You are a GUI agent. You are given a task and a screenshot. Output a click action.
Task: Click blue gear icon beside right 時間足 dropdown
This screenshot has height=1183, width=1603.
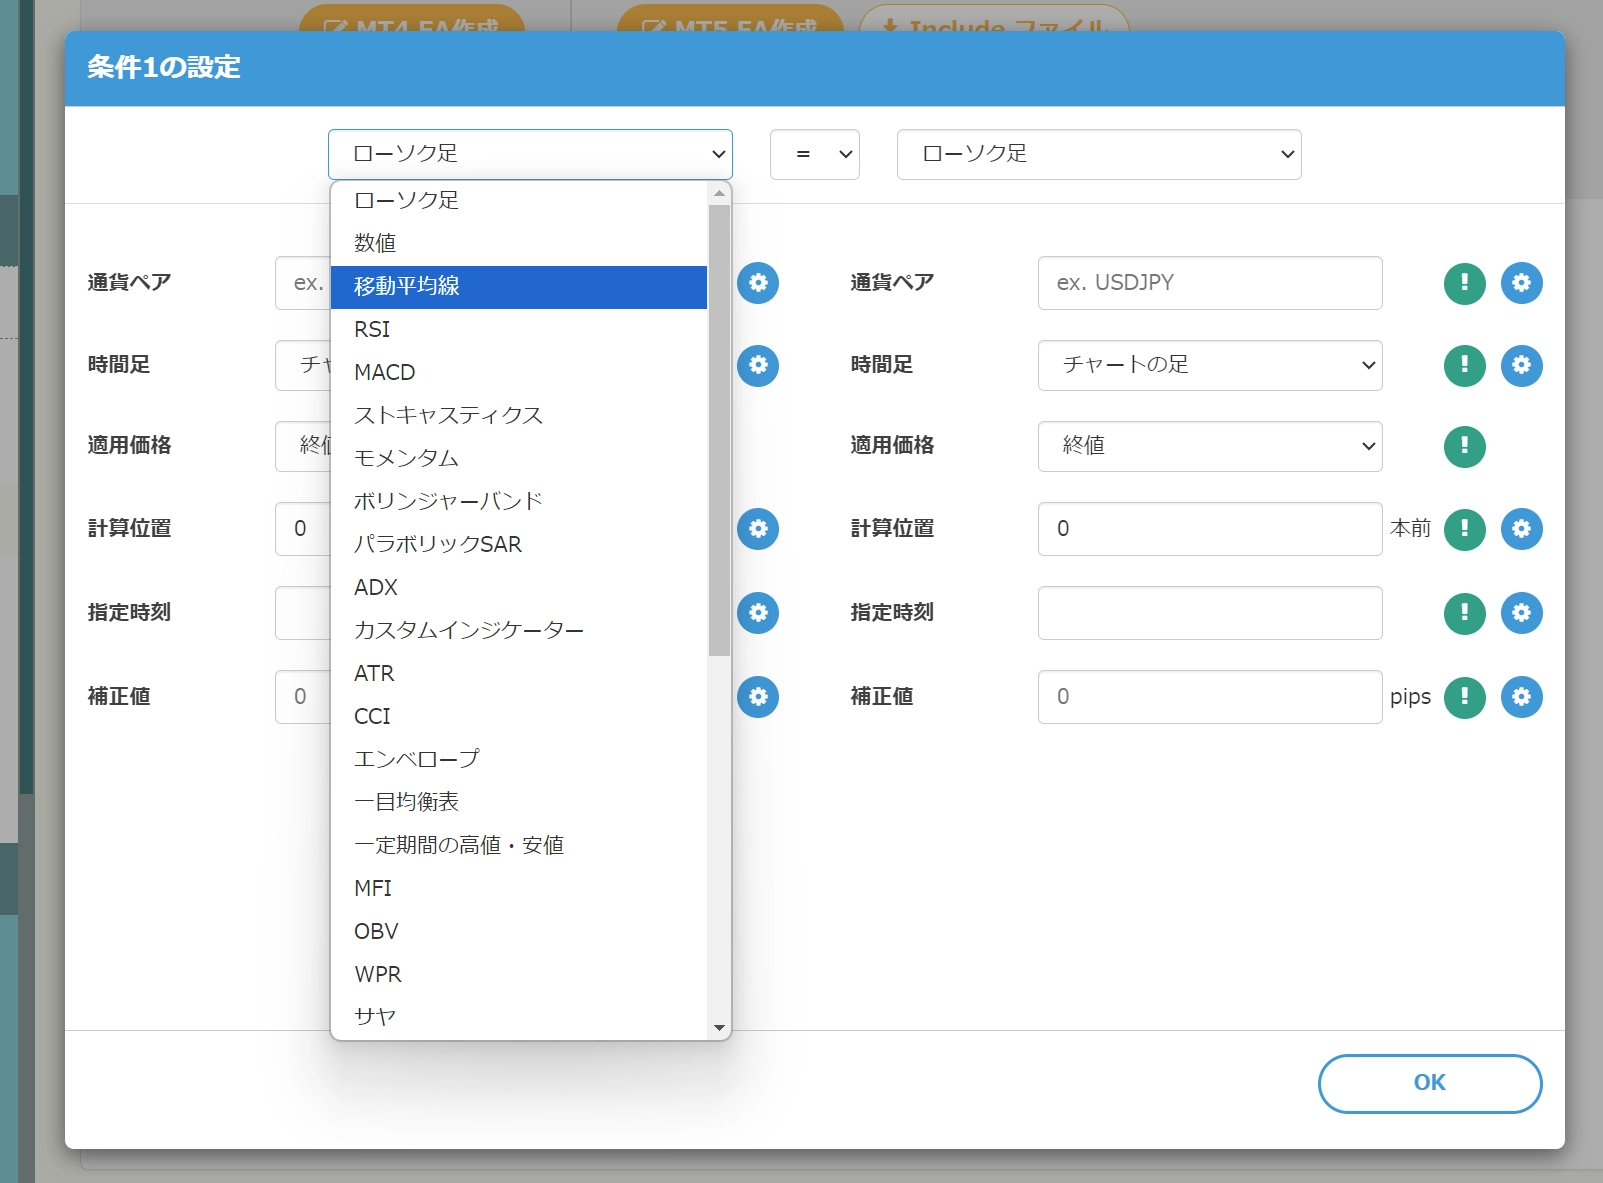1521,365
